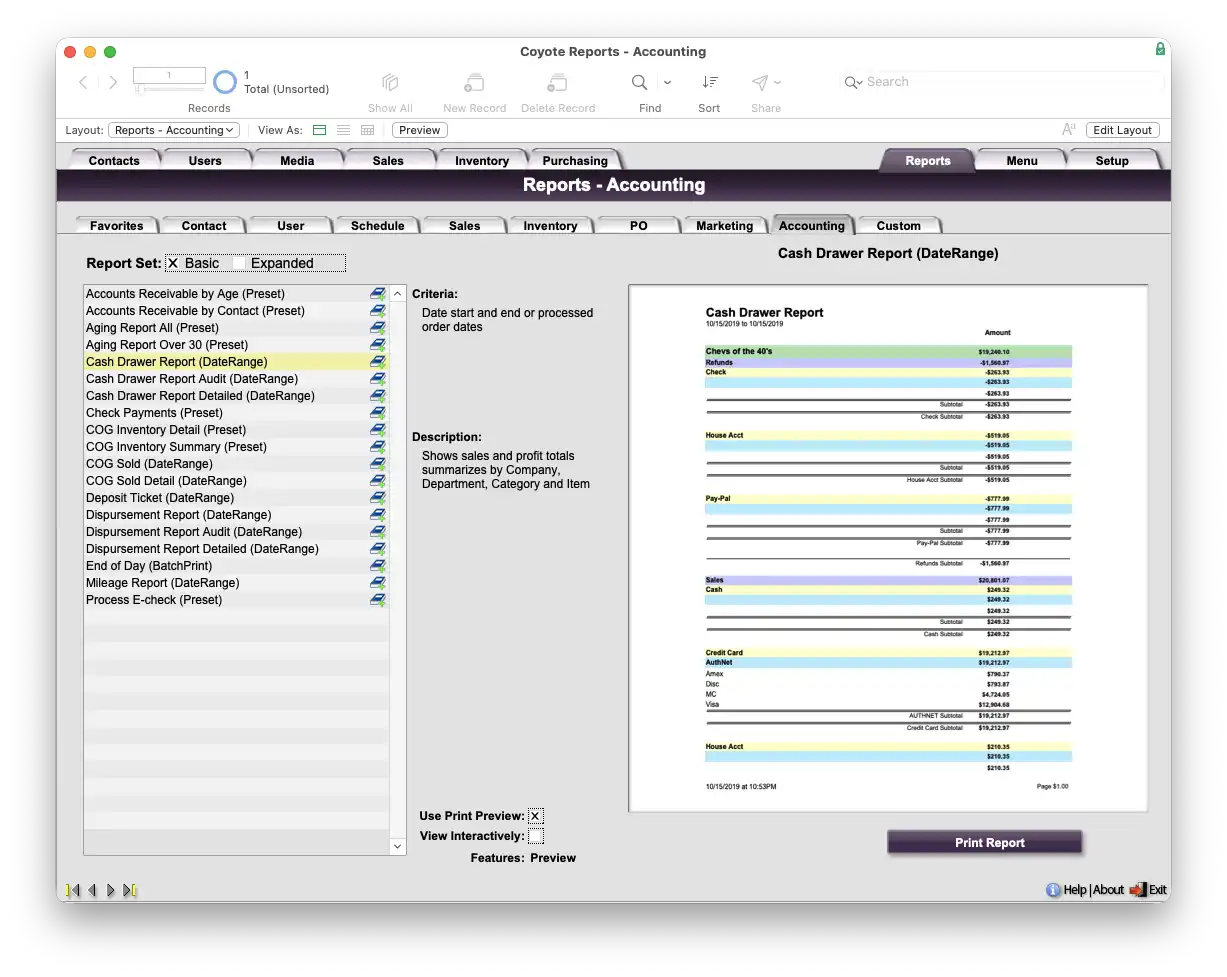Open the Purchasing main tab
1227x977 pixels.
coord(575,161)
